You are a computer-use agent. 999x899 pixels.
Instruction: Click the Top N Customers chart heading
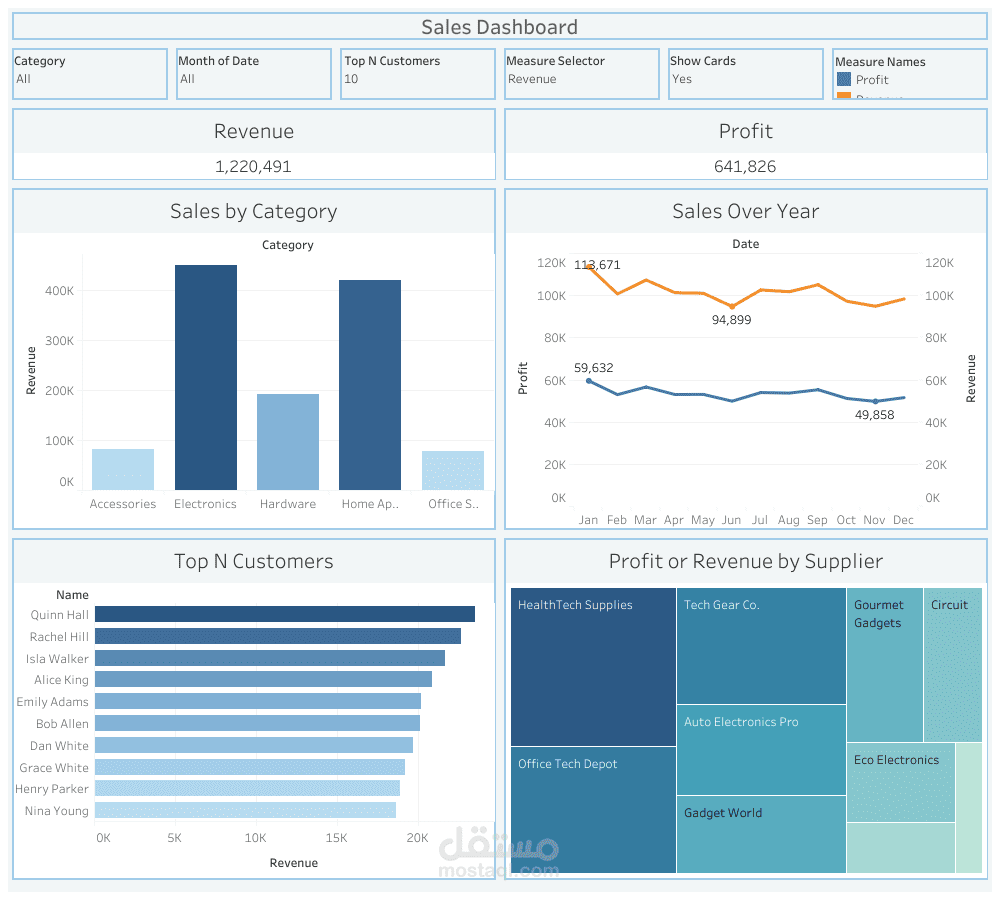point(254,561)
